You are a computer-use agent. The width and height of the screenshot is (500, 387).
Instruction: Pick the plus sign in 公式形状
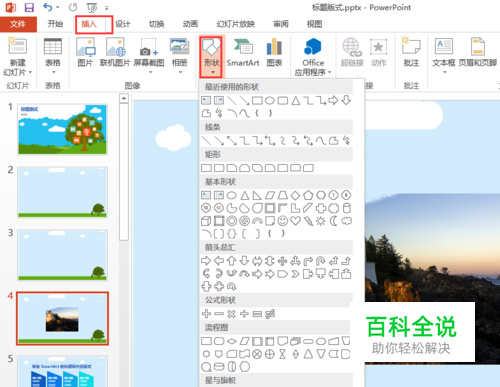pos(206,314)
